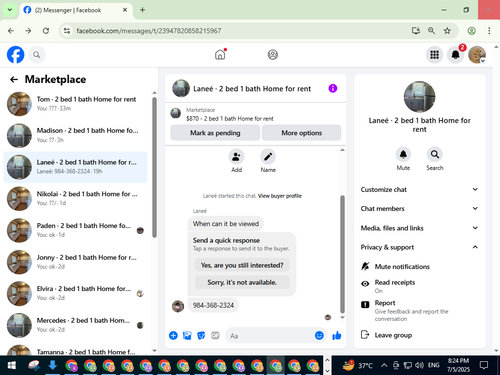Send quick reply 'Yes, are you still interested?'
This screenshot has width=500, height=375.
[242, 265]
